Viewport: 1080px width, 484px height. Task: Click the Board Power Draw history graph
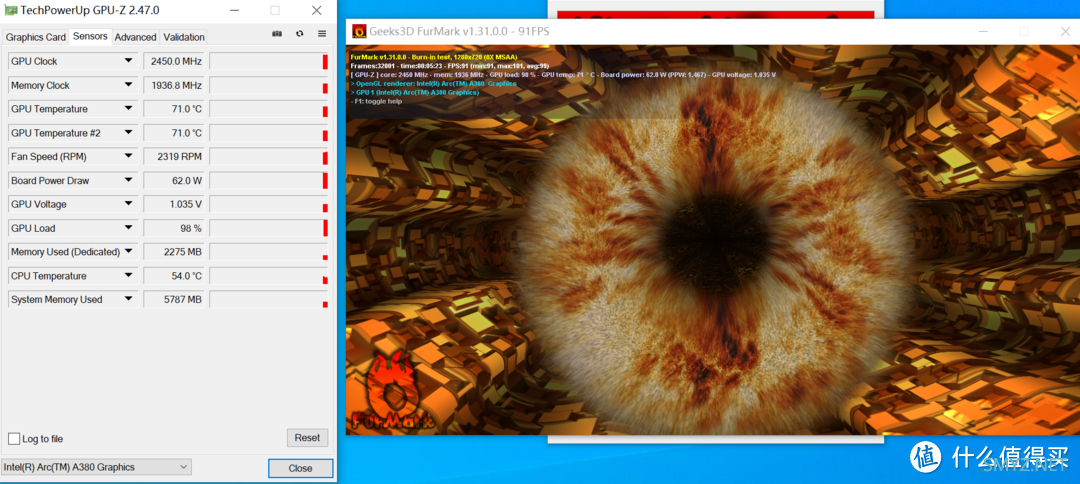pyautogui.click(x=269, y=180)
